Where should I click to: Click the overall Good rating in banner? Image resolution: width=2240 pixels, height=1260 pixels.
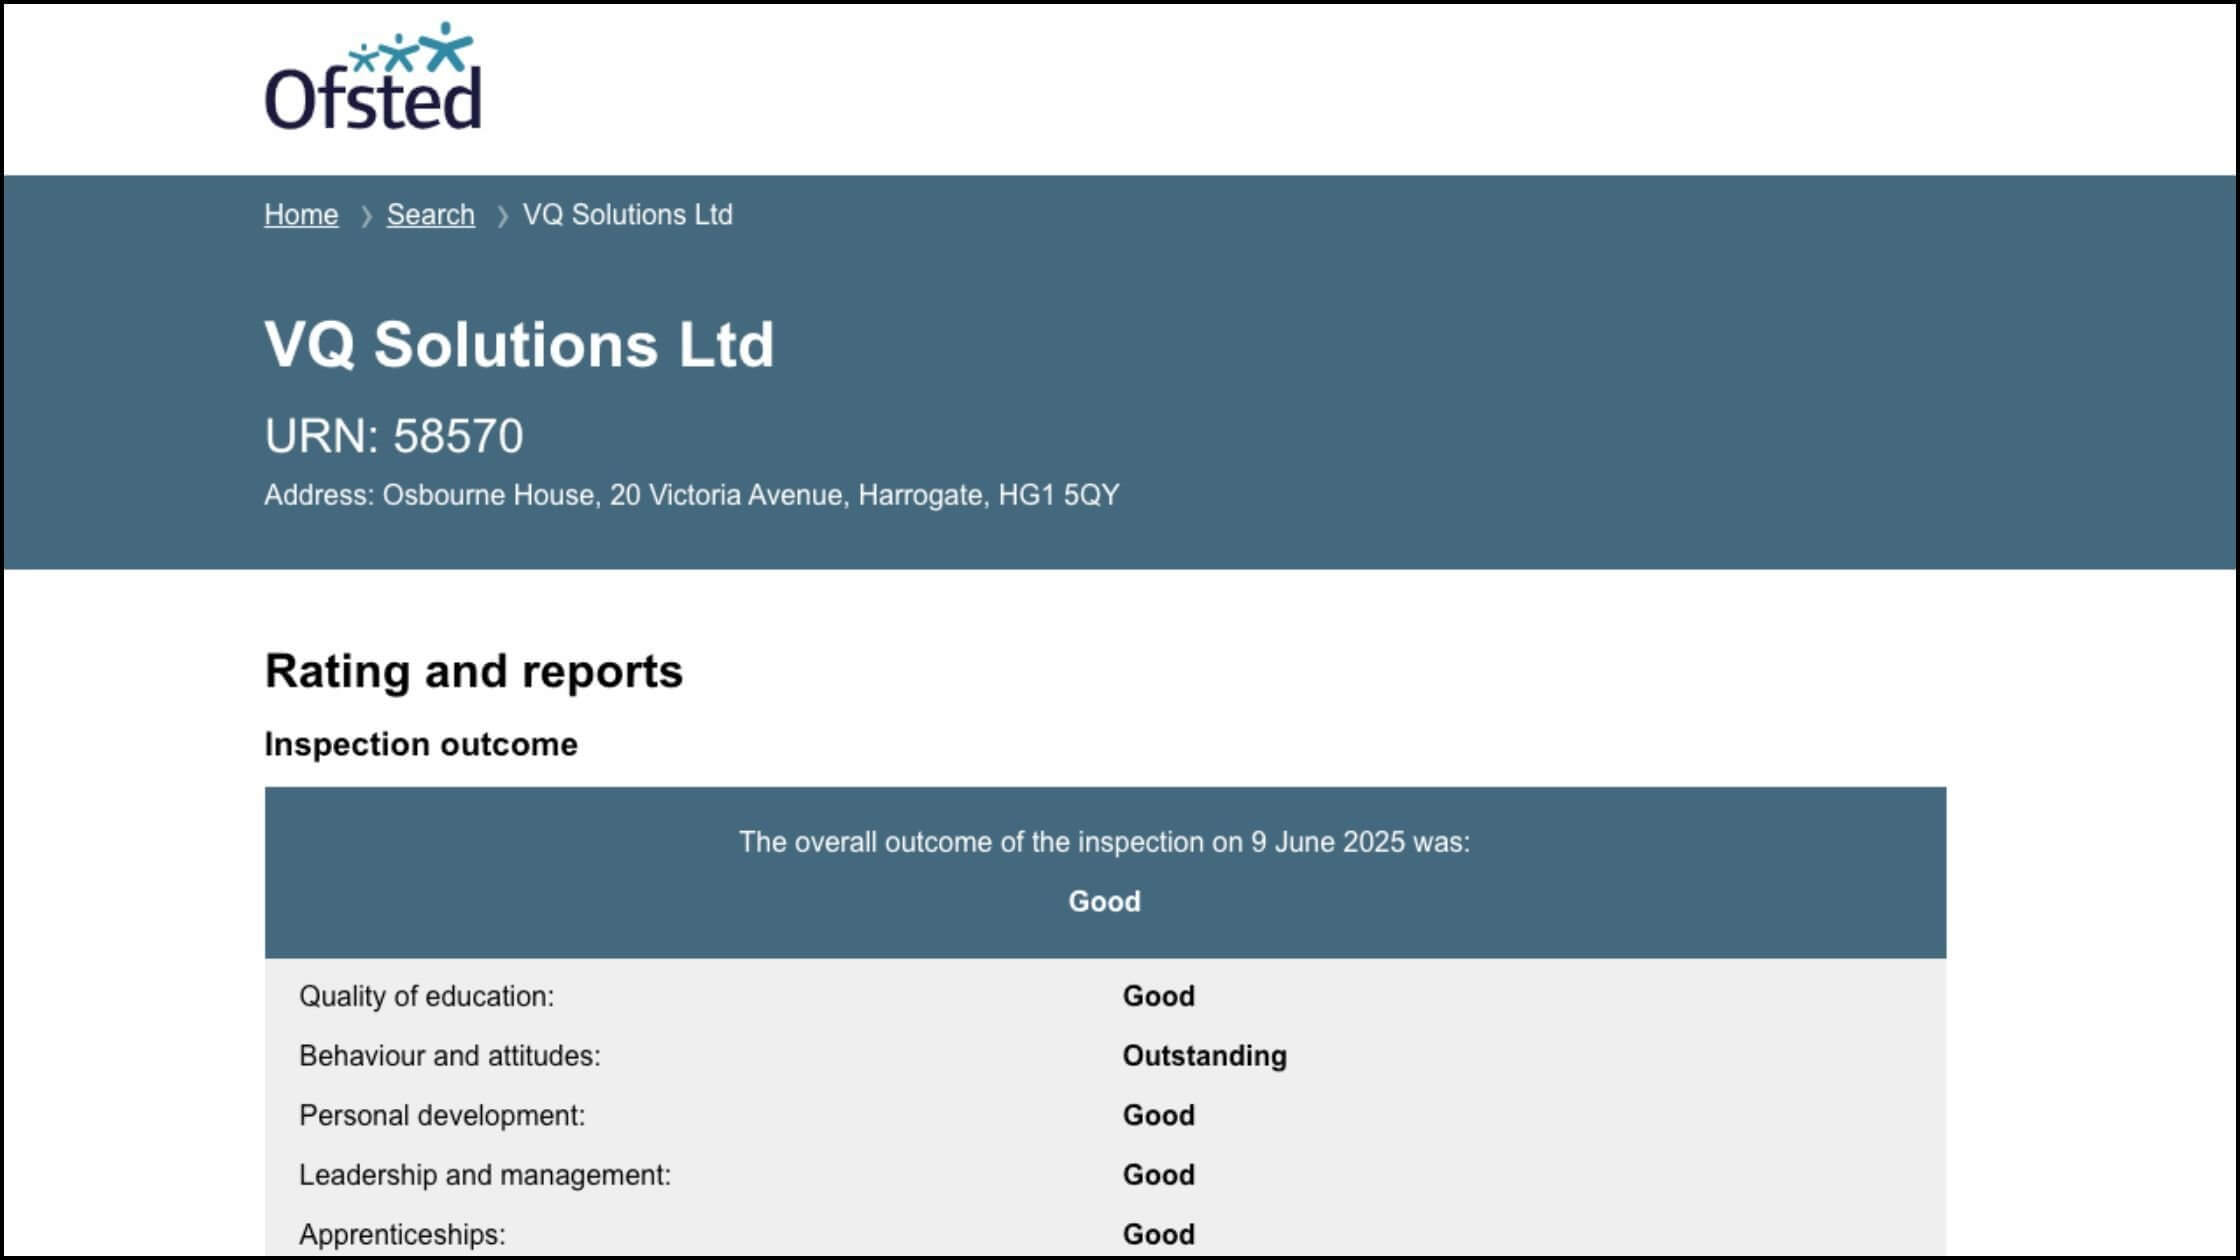[x=1105, y=902]
